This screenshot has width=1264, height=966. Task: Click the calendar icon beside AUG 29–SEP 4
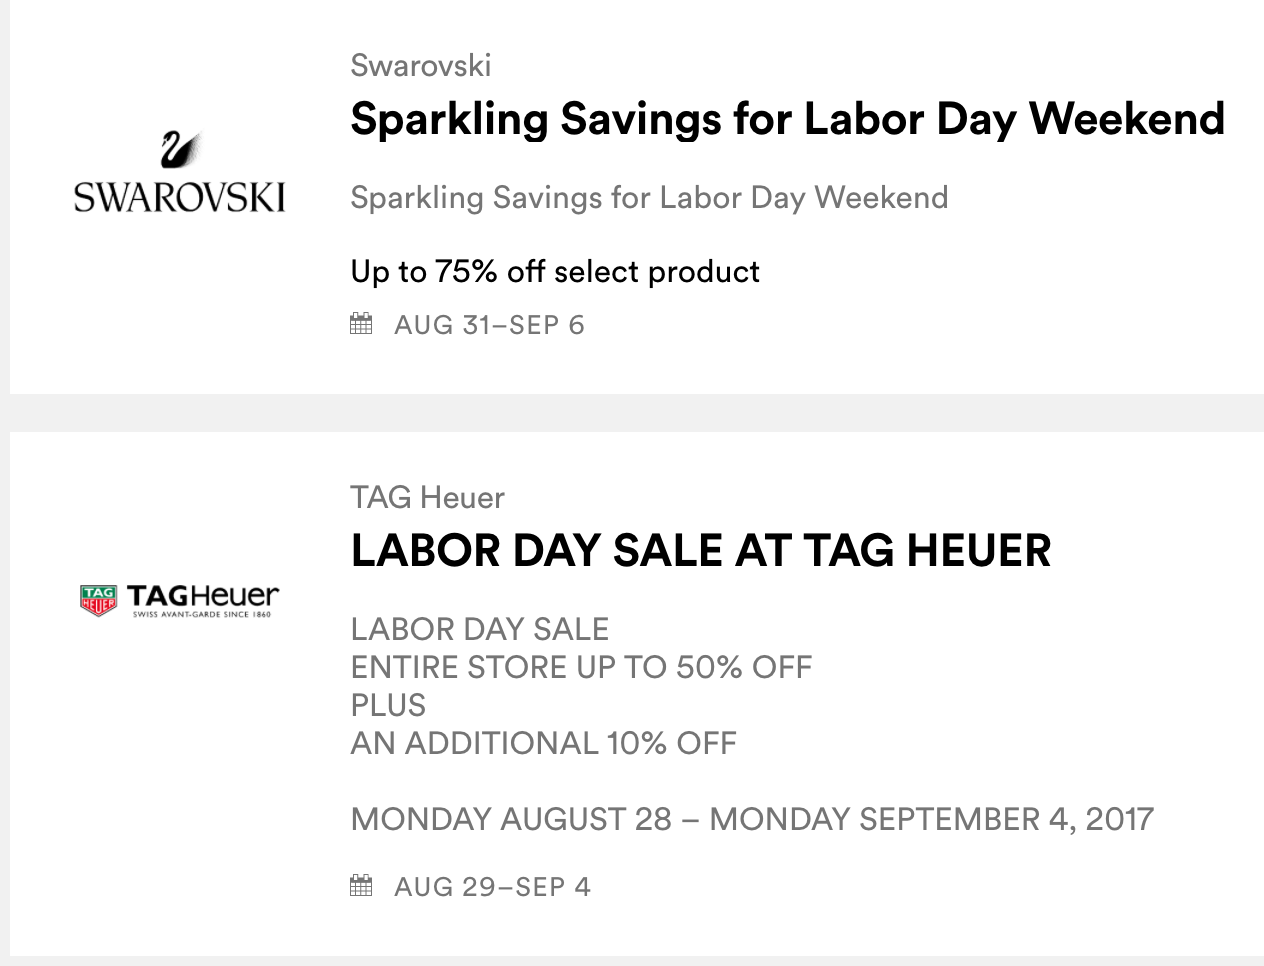[361, 886]
